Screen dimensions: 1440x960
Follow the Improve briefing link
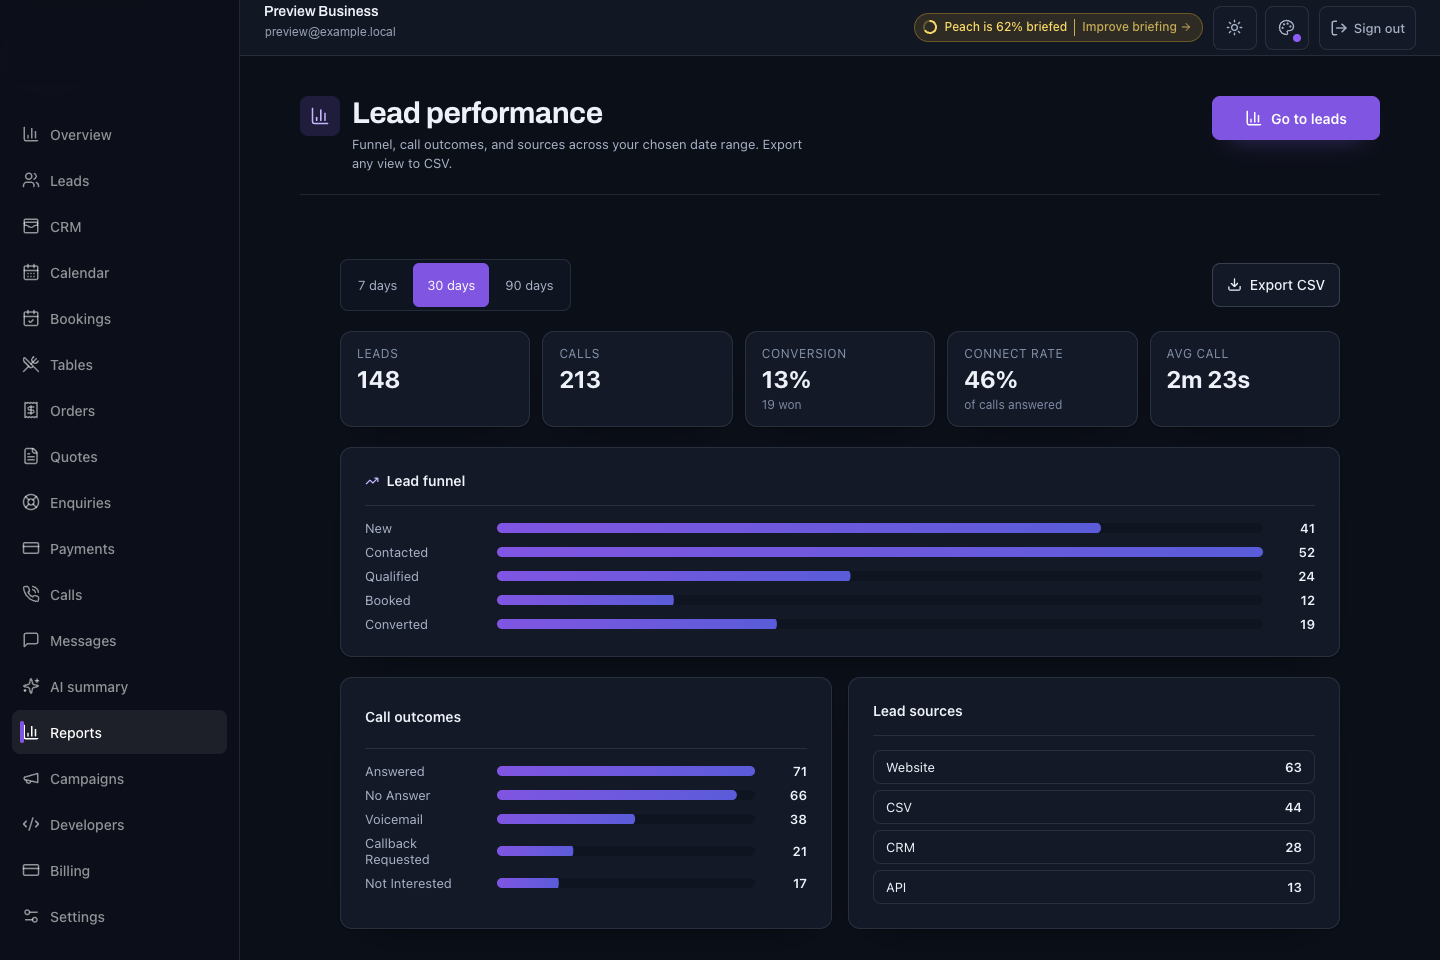[x=1136, y=27]
